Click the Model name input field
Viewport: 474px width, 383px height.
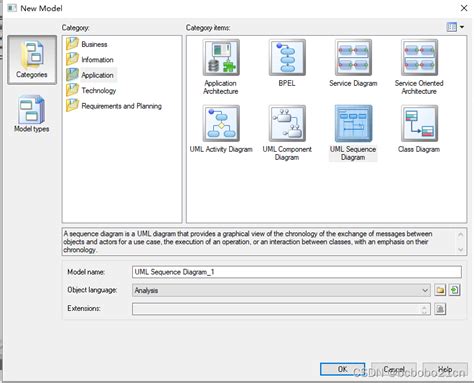297,272
